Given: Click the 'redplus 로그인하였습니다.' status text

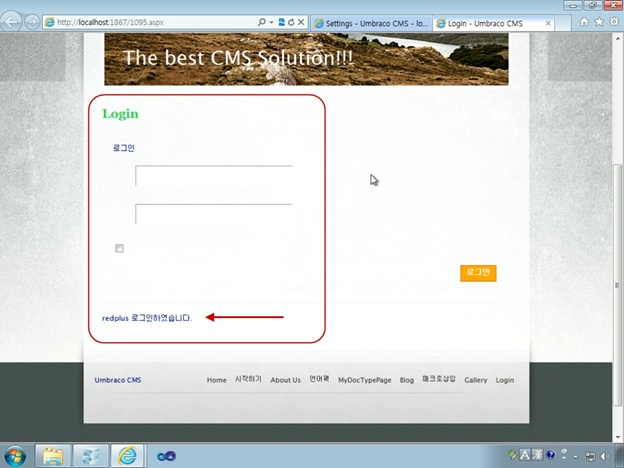Looking at the screenshot, I should (x=147, y=318).
